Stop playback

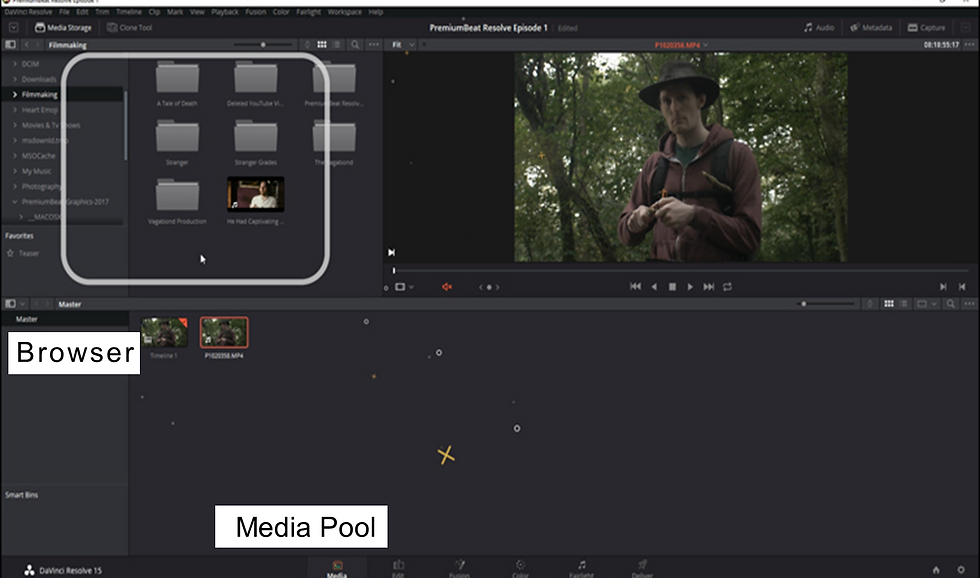click(672, 287)
